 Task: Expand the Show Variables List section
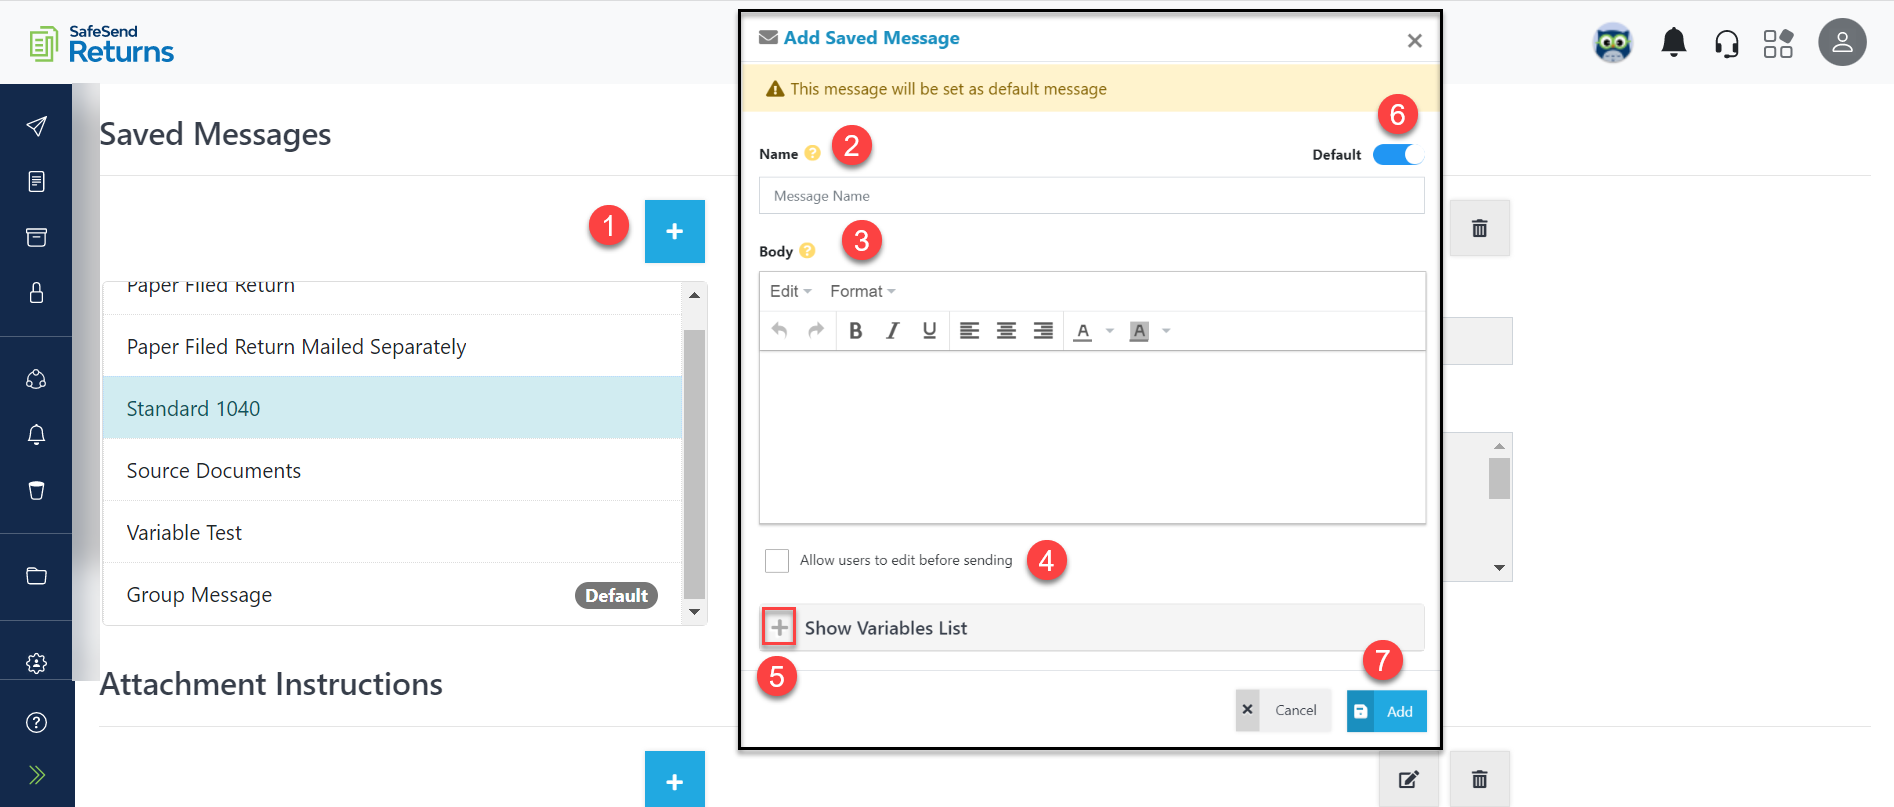(779, 628)
